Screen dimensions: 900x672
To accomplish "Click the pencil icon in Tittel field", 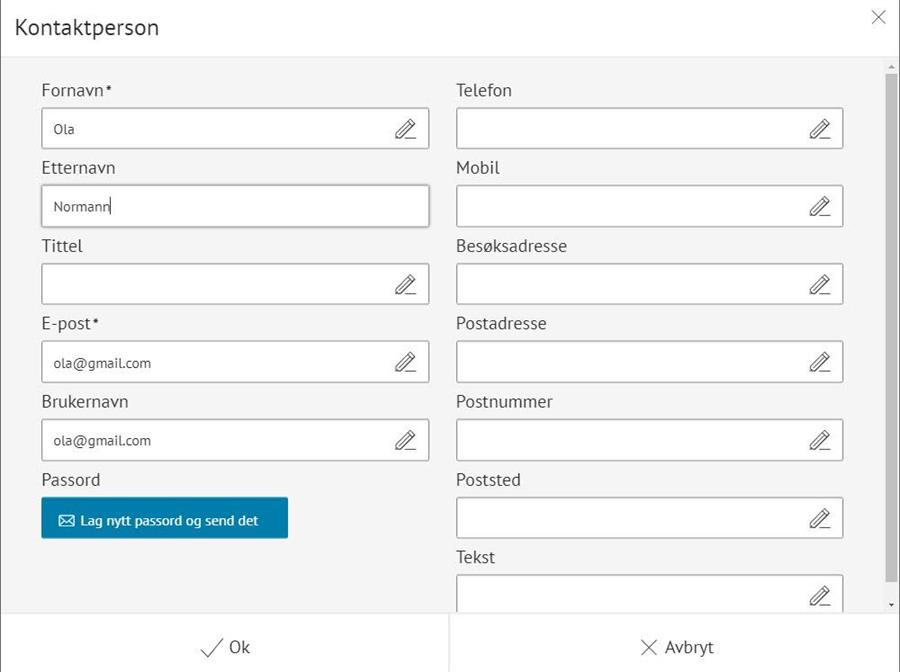I will pyautogui.click(x=405, y=285).
